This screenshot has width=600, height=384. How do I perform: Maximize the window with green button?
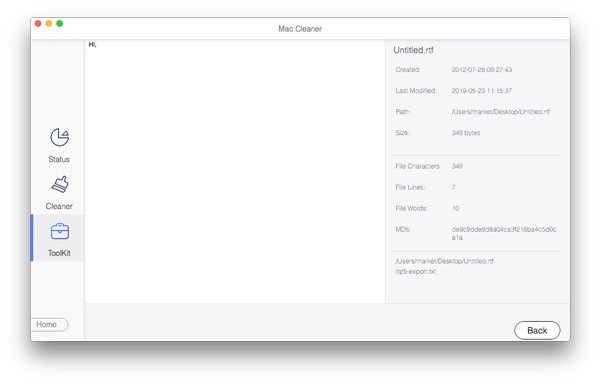(x=60, y=23)
